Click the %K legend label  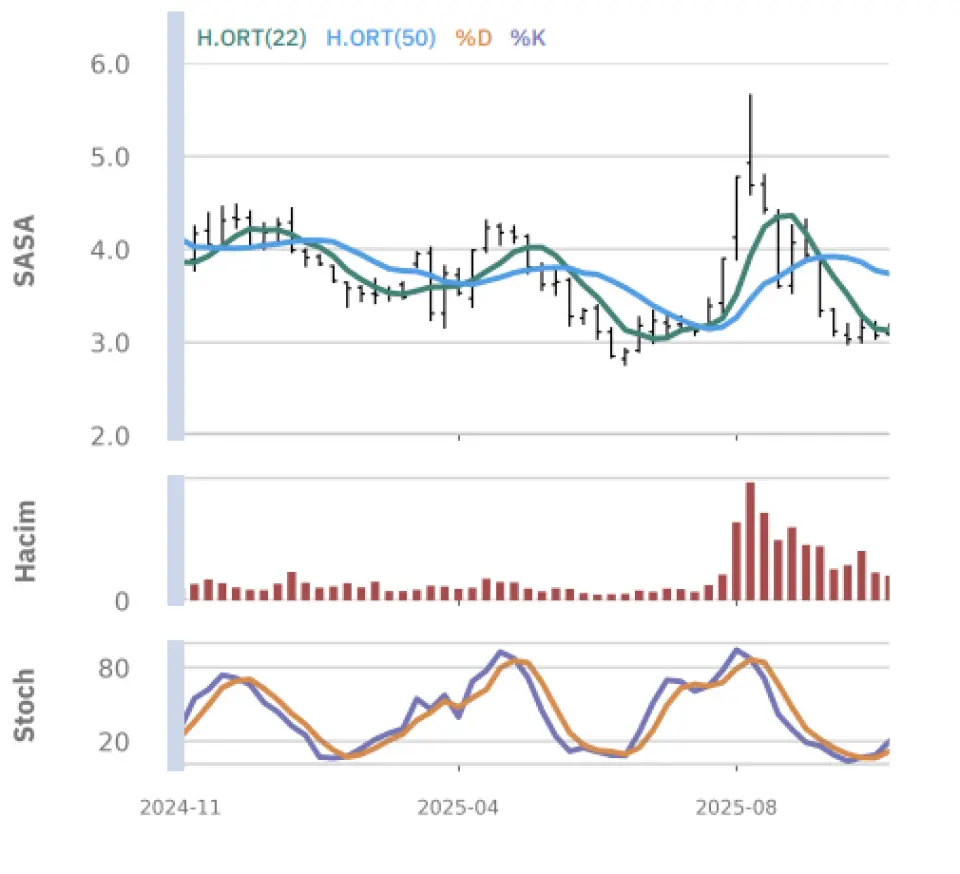(528, 39)
